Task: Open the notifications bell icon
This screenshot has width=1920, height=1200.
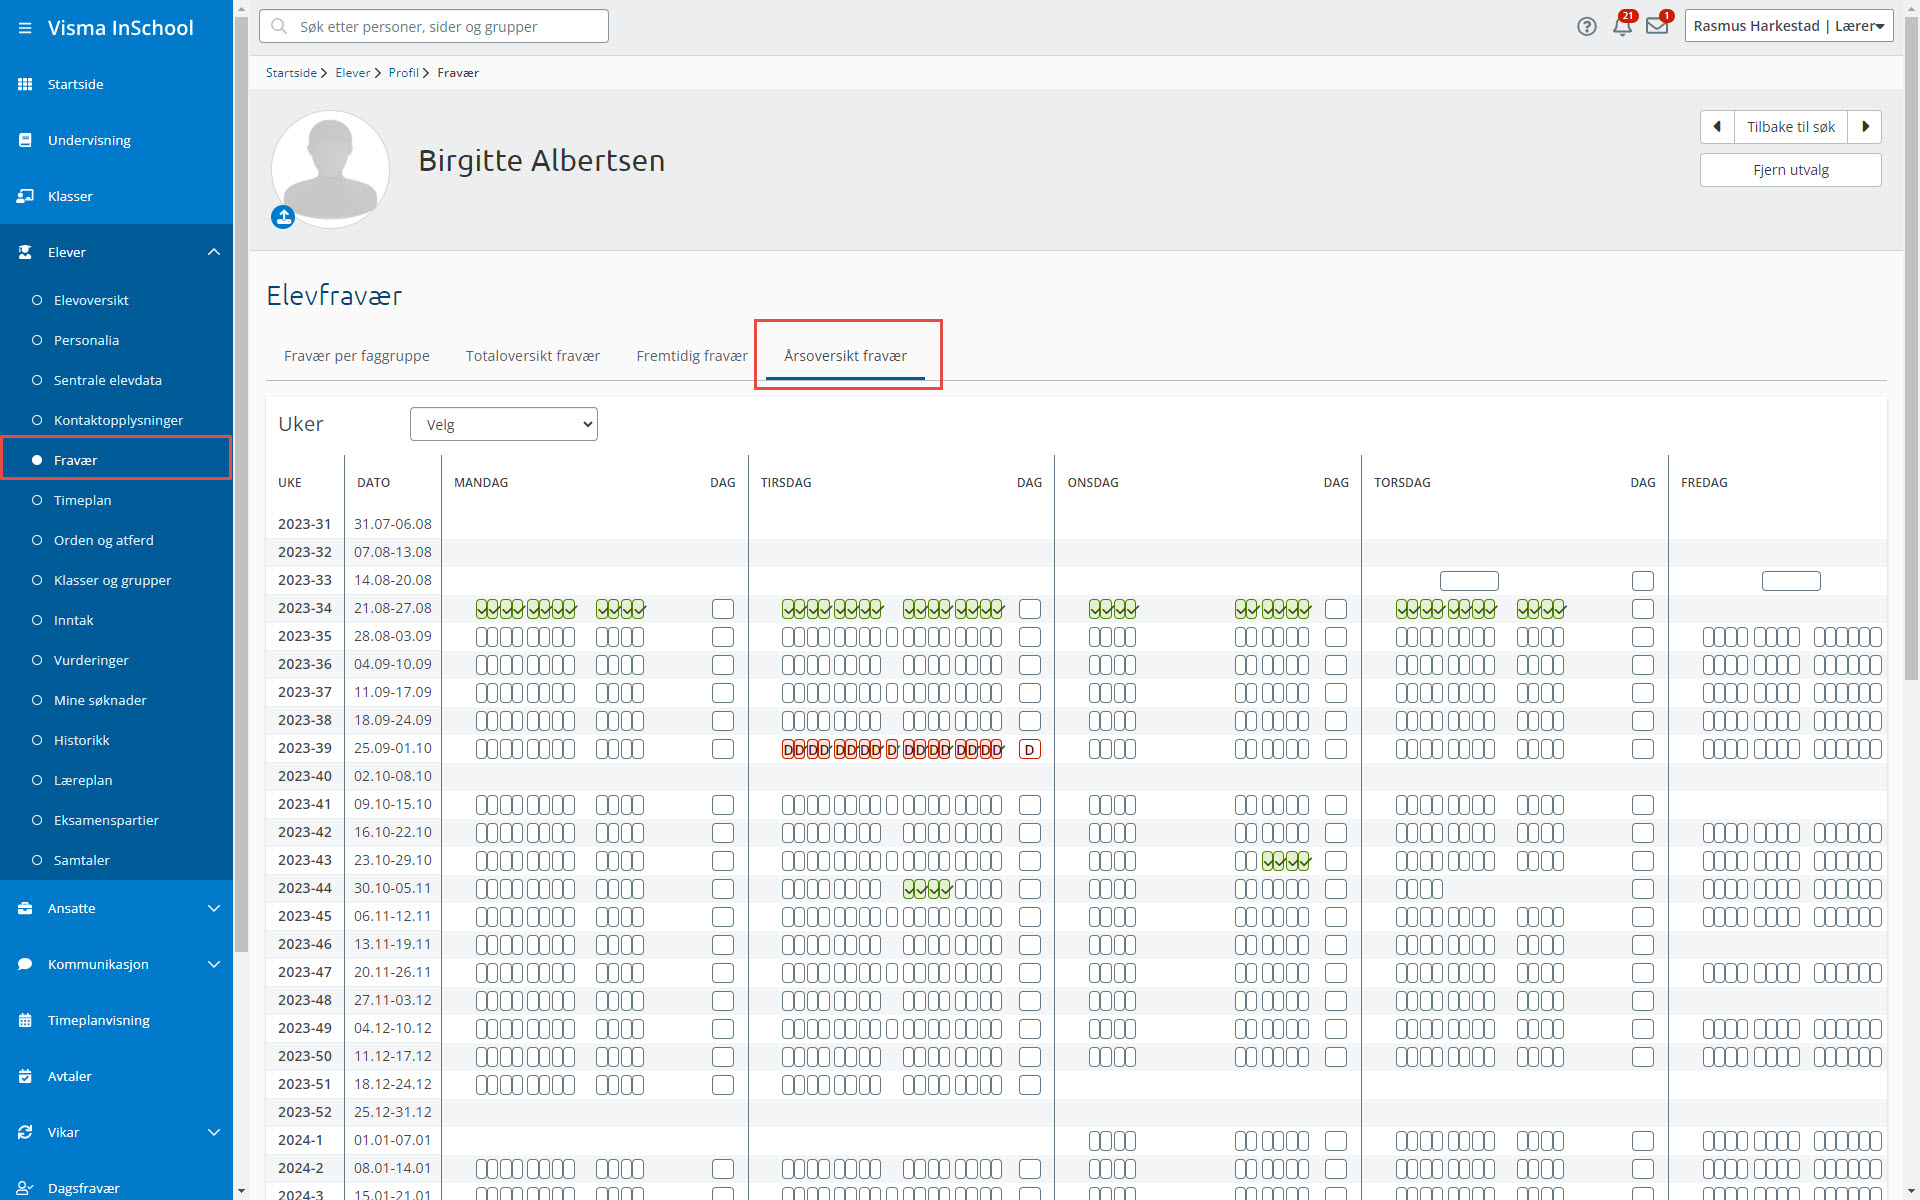Action: pyautogui.click(x=1622, y=26)
